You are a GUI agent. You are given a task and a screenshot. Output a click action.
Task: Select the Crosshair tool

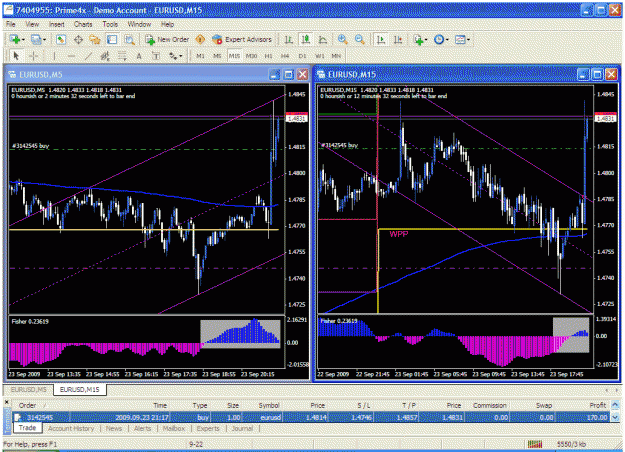point(33,56)
